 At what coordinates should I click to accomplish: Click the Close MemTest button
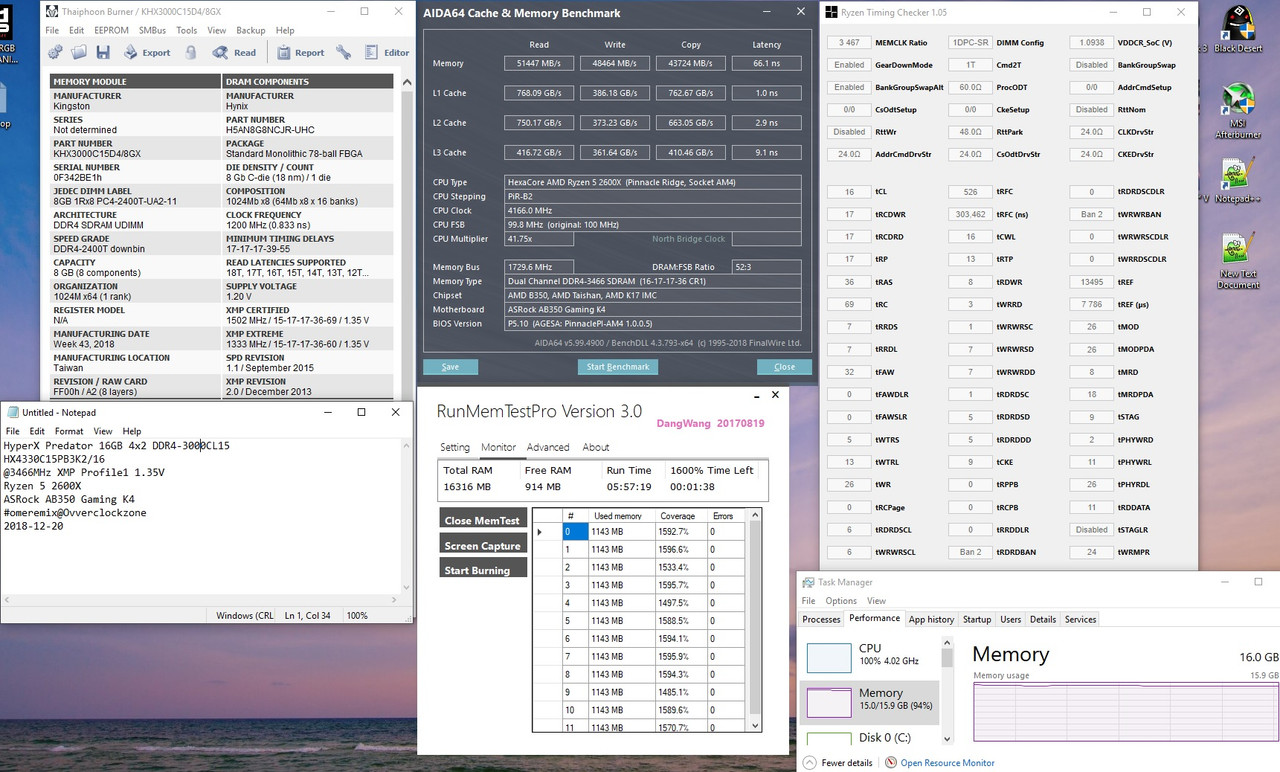point(483,520)
